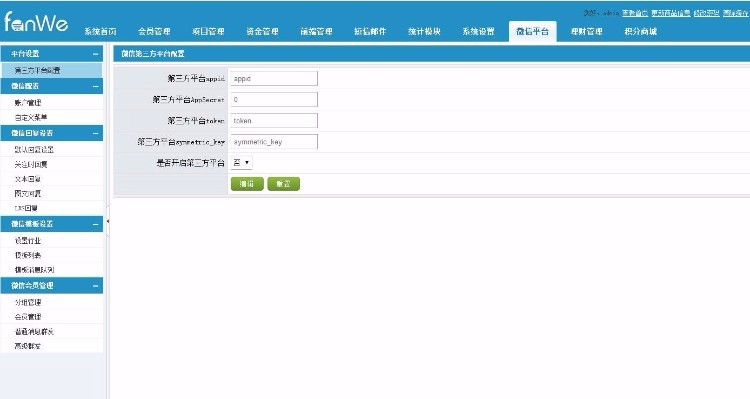Open the 资金管理 top menu
This screenshot has height=399, width=750.
point(262,32)
